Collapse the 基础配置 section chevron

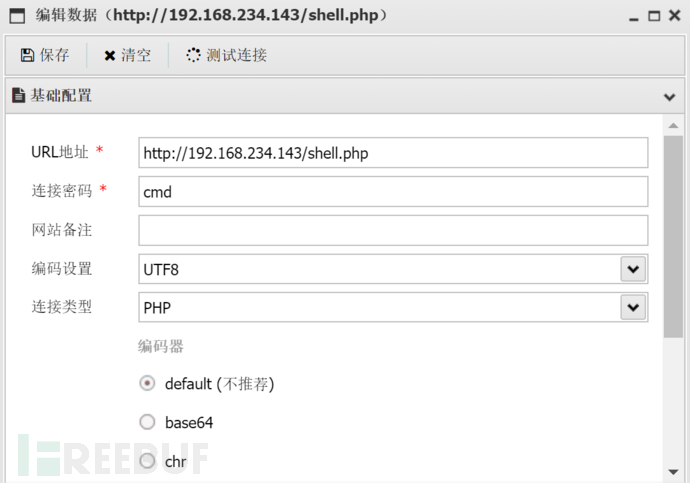click(669, 97)
